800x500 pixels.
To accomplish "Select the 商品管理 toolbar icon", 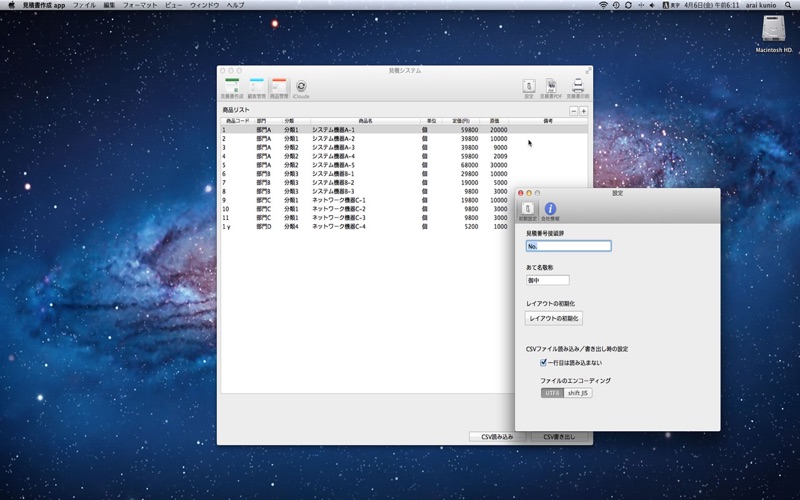I will coord(279,88).
